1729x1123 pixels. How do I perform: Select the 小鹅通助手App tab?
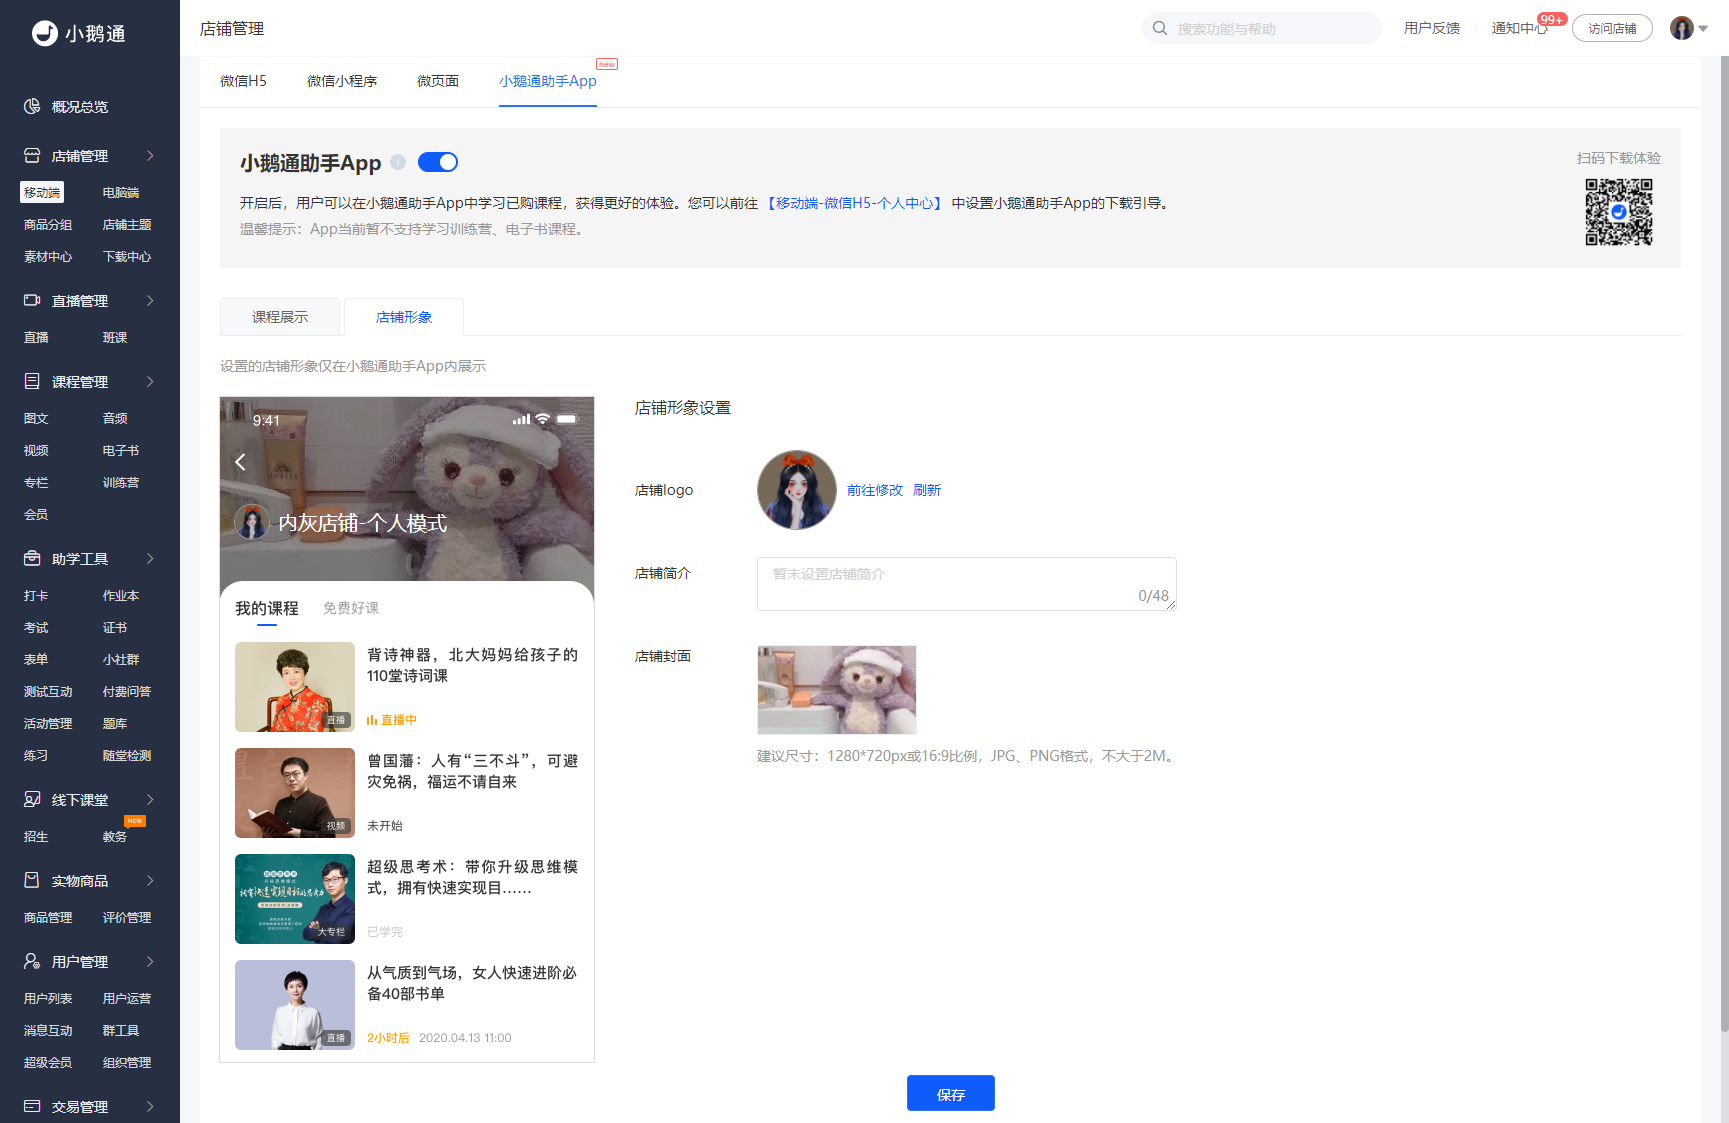[548, 81]
